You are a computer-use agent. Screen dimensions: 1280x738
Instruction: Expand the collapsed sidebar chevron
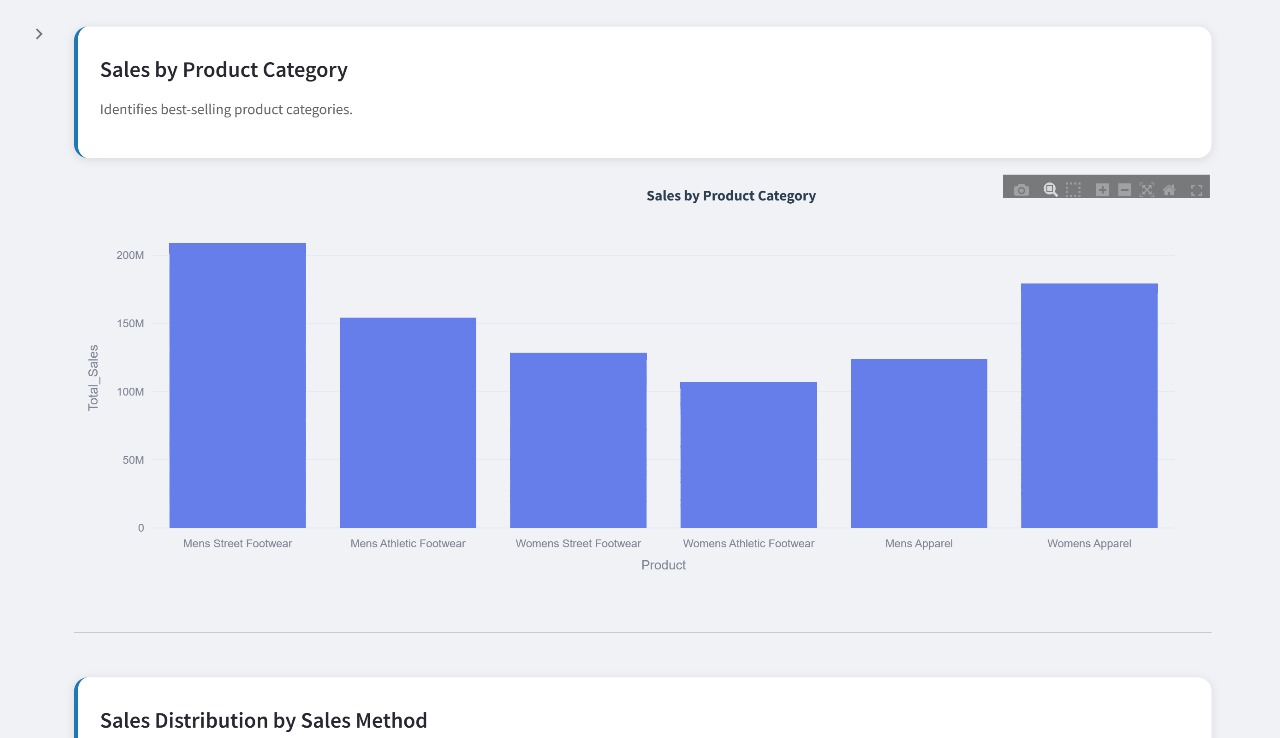tap(39, 34)
